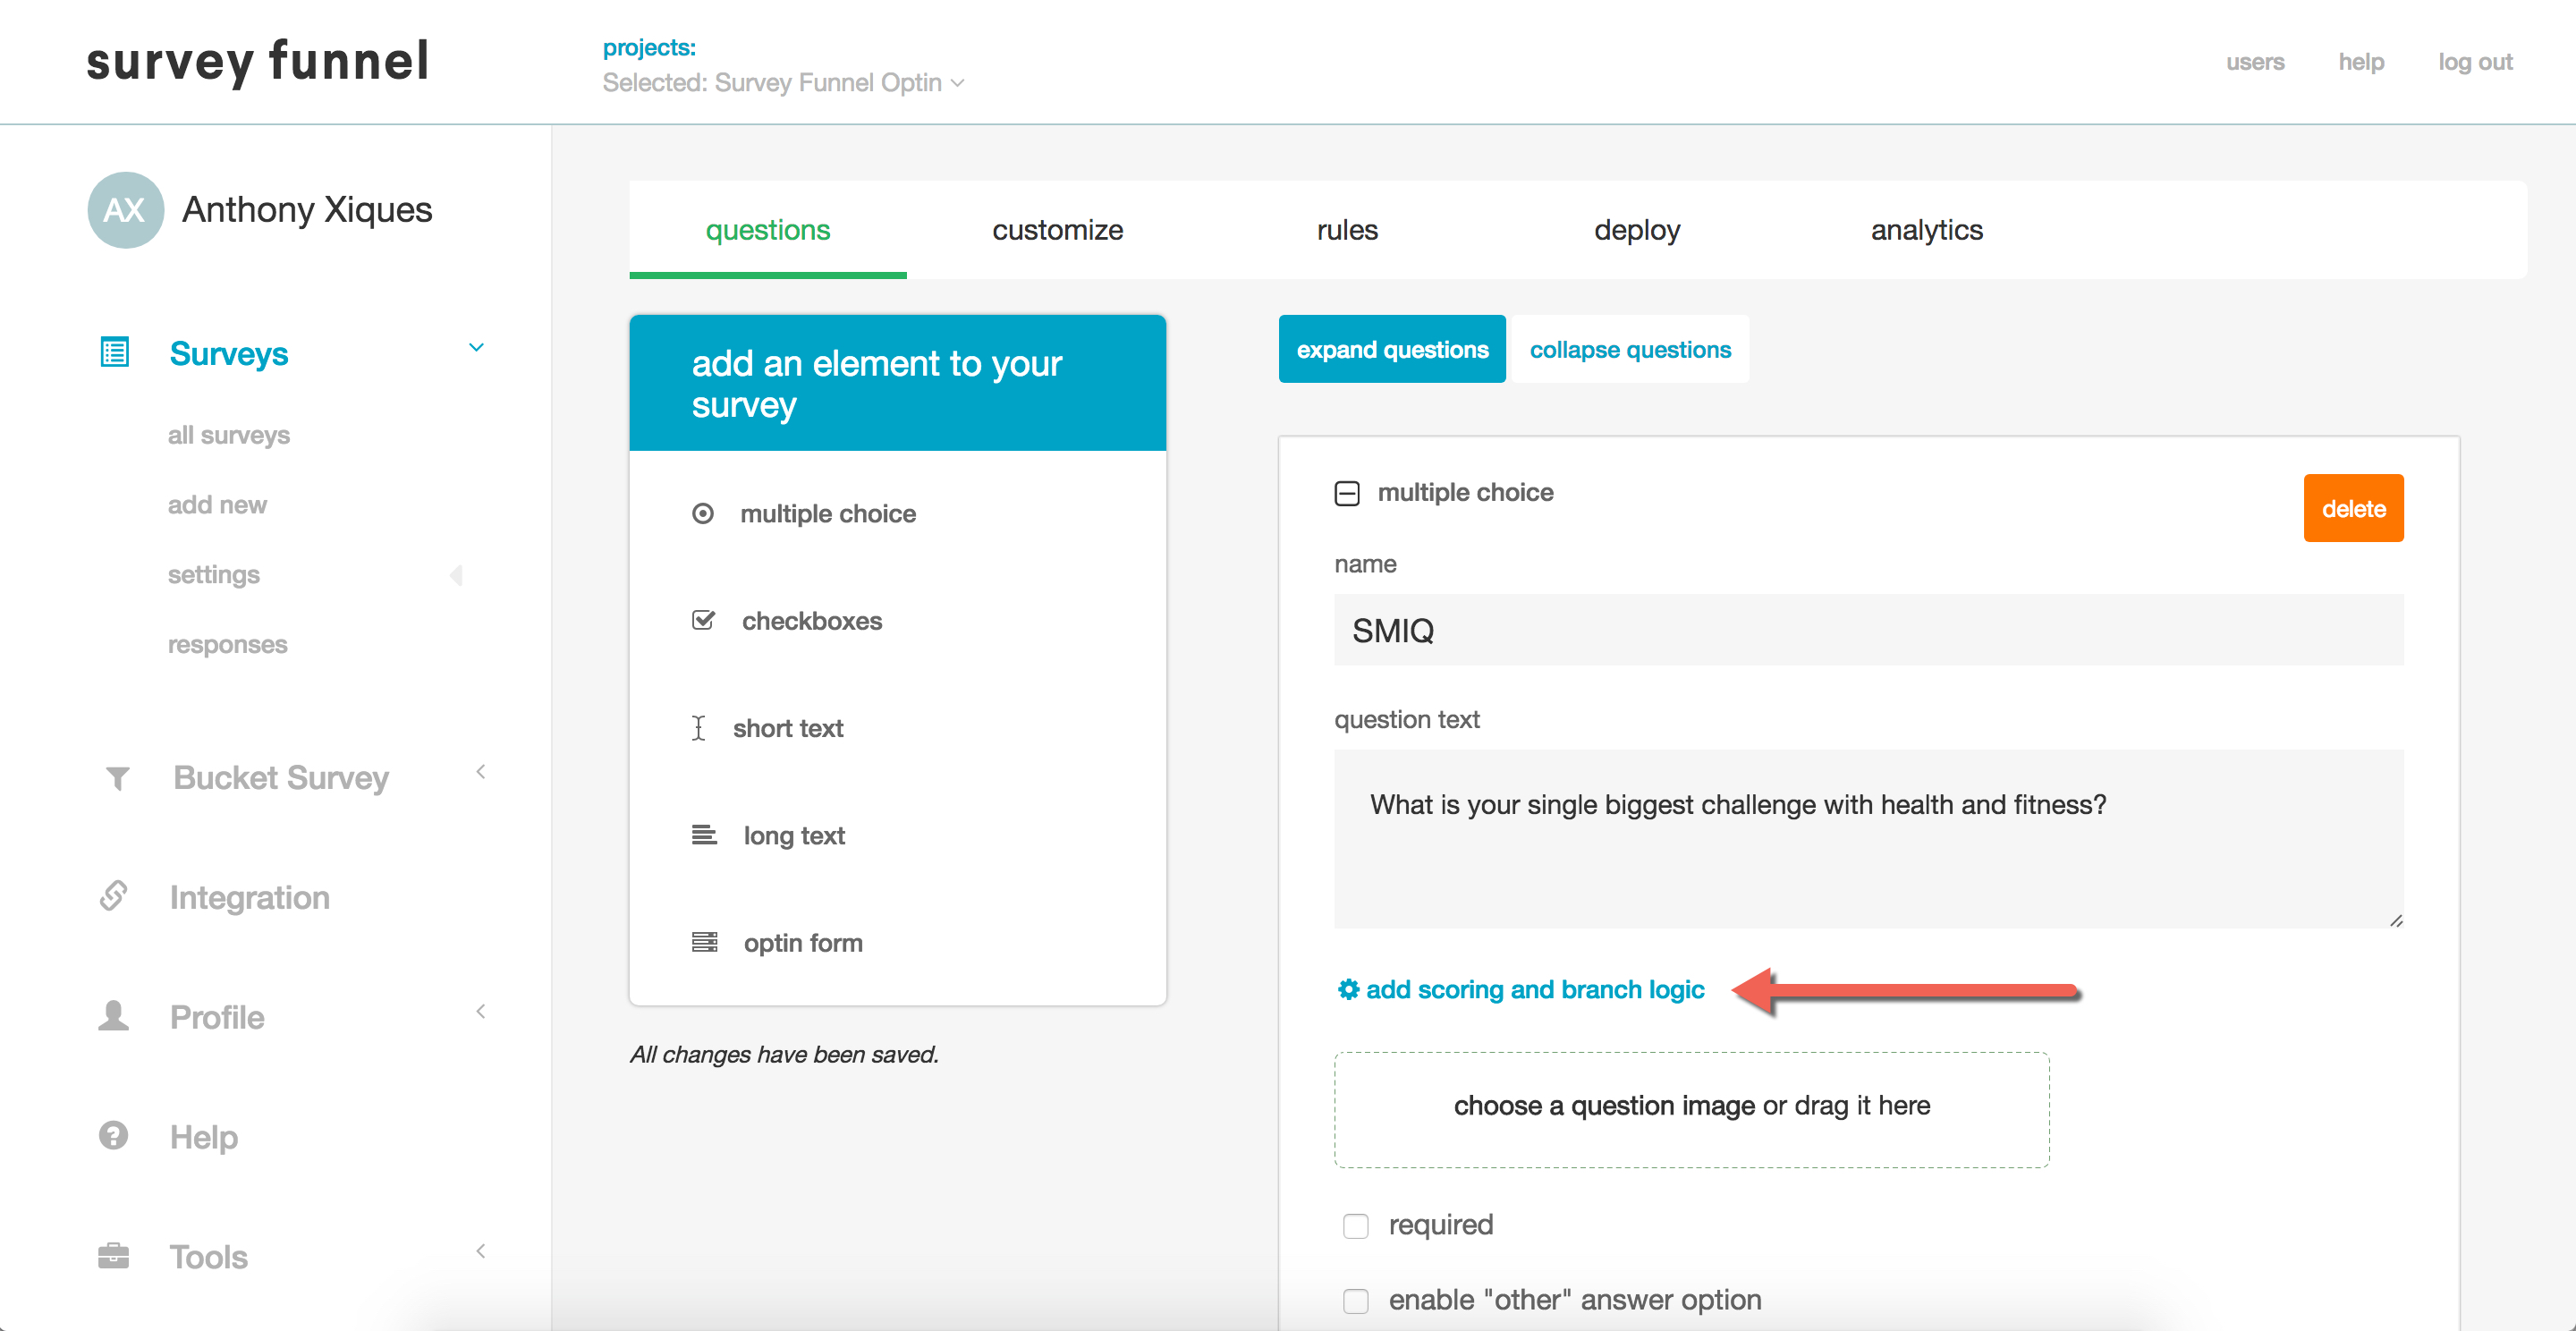Screen dimensions: 2576x1331
Task: Collapse the Surveys sidebar section
Action: (476, 348)
